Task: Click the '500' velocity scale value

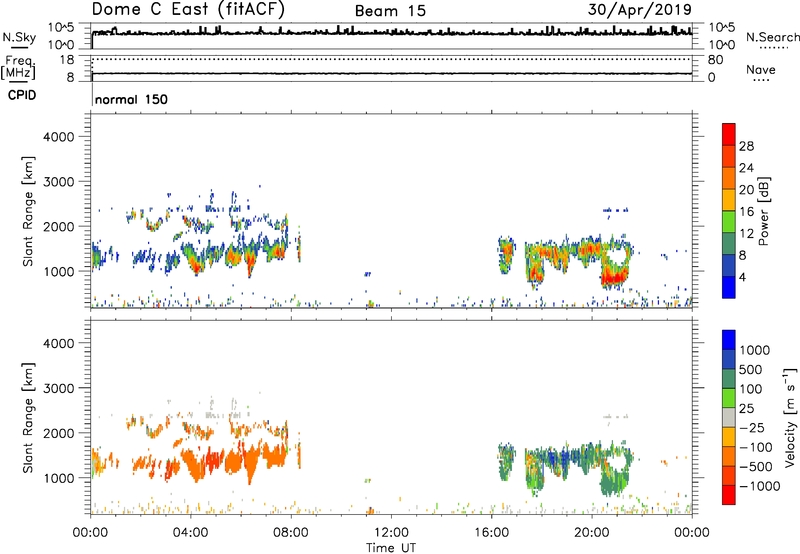Action: pos(751,370)
